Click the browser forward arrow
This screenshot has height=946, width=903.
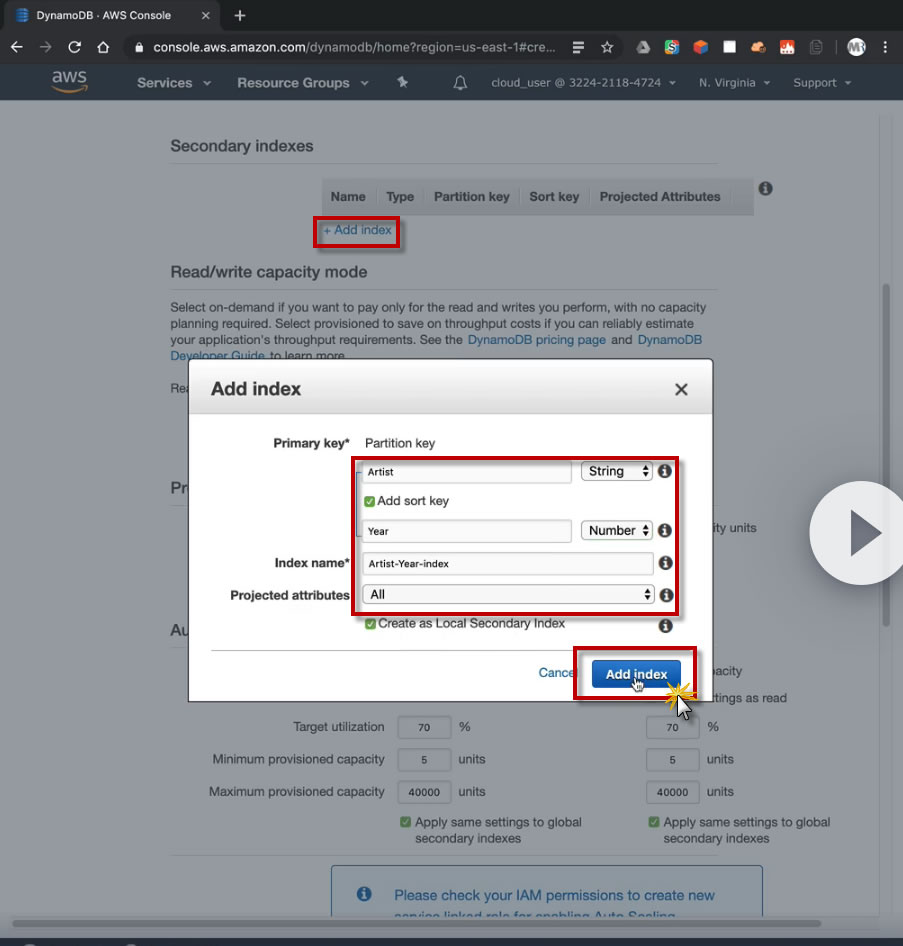point(46,47)
